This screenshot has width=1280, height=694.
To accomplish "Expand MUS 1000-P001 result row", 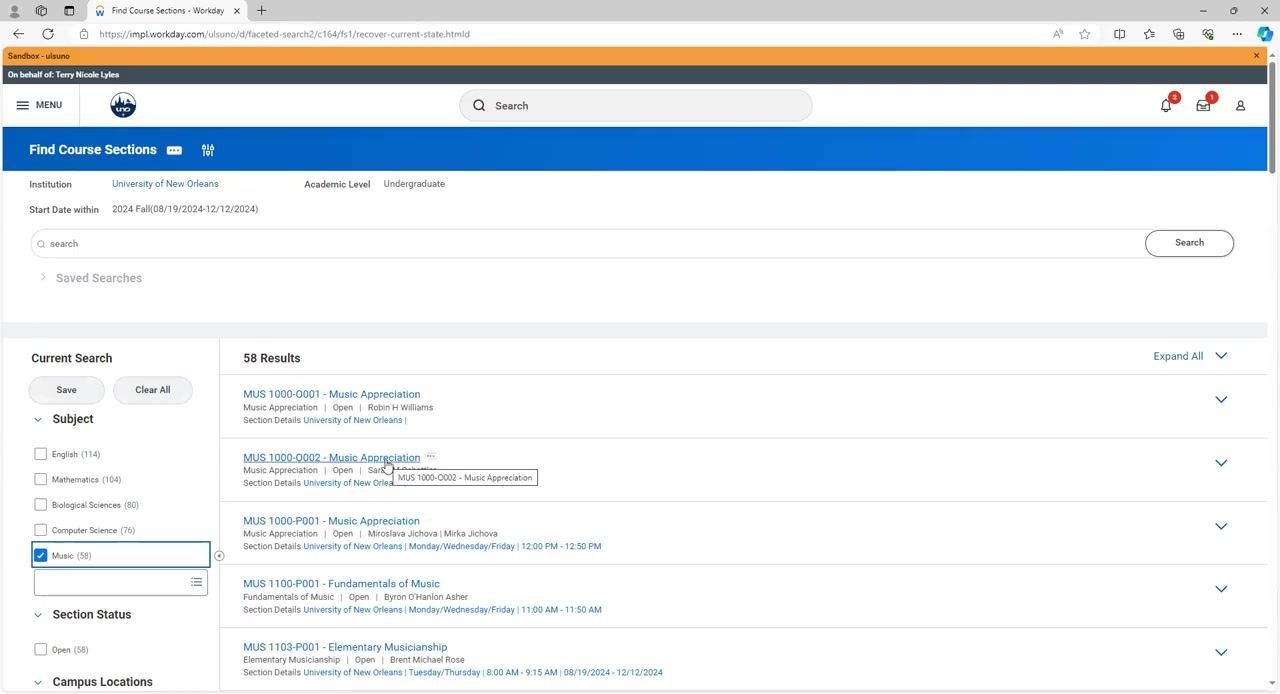I will click(1221, 526).
